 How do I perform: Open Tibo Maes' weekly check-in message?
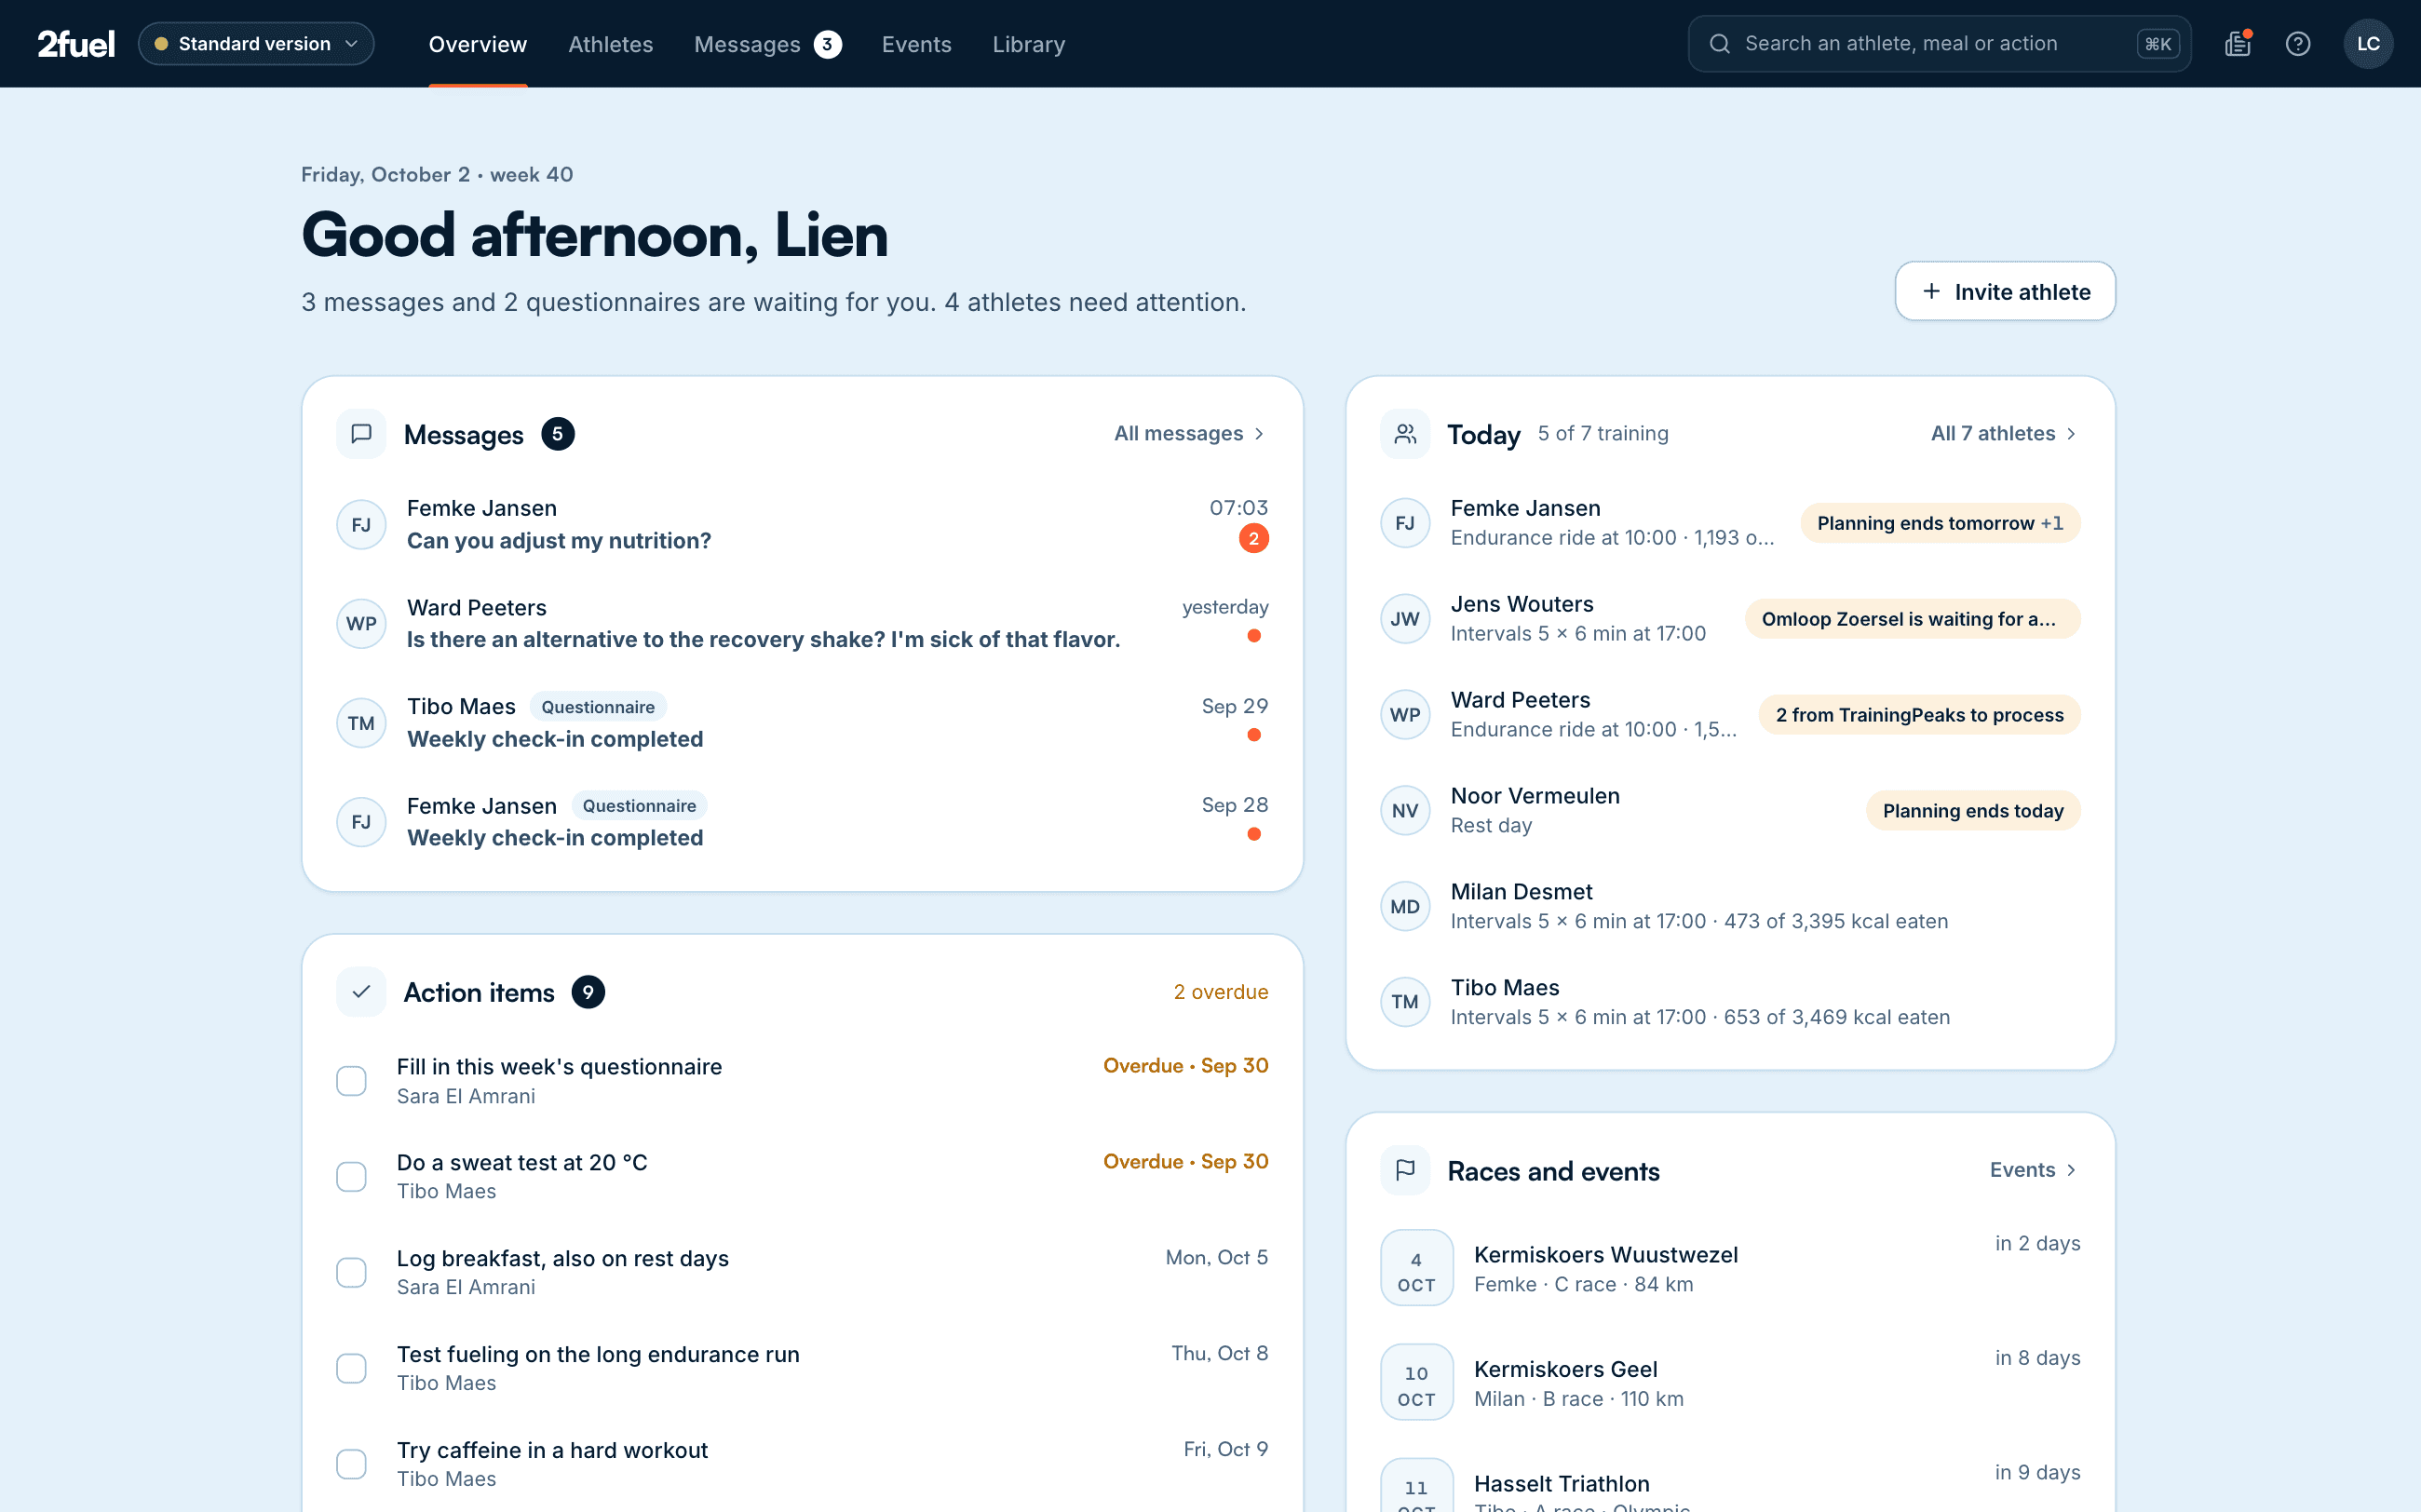[x=802, y=723]
